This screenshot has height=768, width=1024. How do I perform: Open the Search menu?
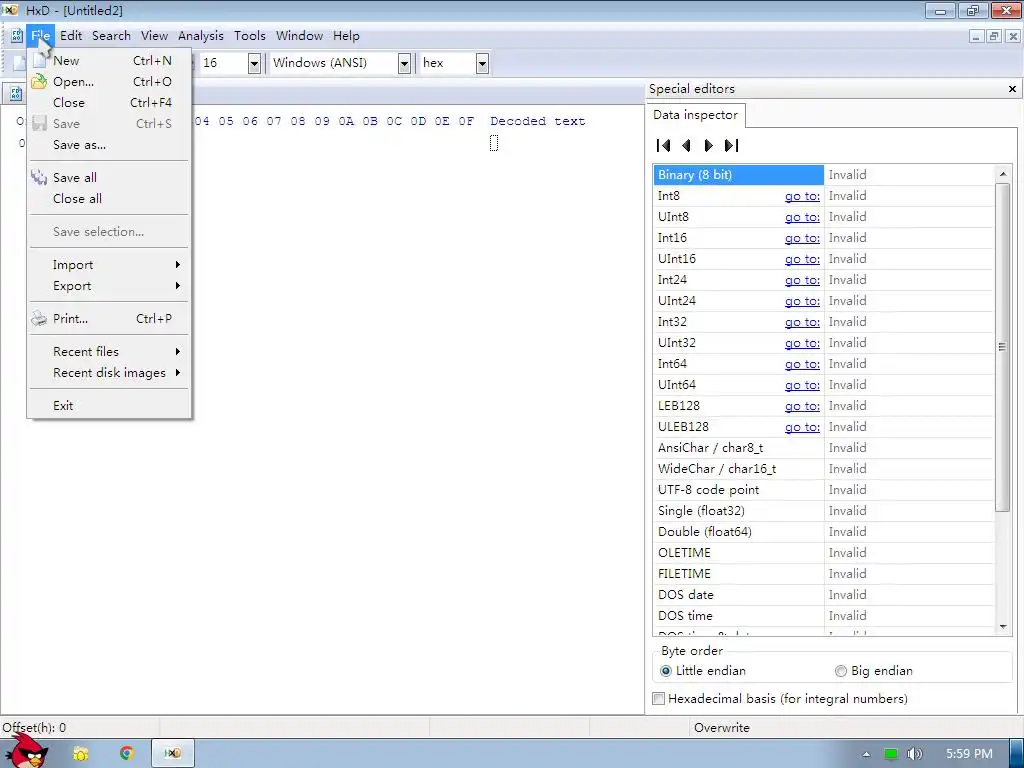pyautogui.click(x=111, y=36)
